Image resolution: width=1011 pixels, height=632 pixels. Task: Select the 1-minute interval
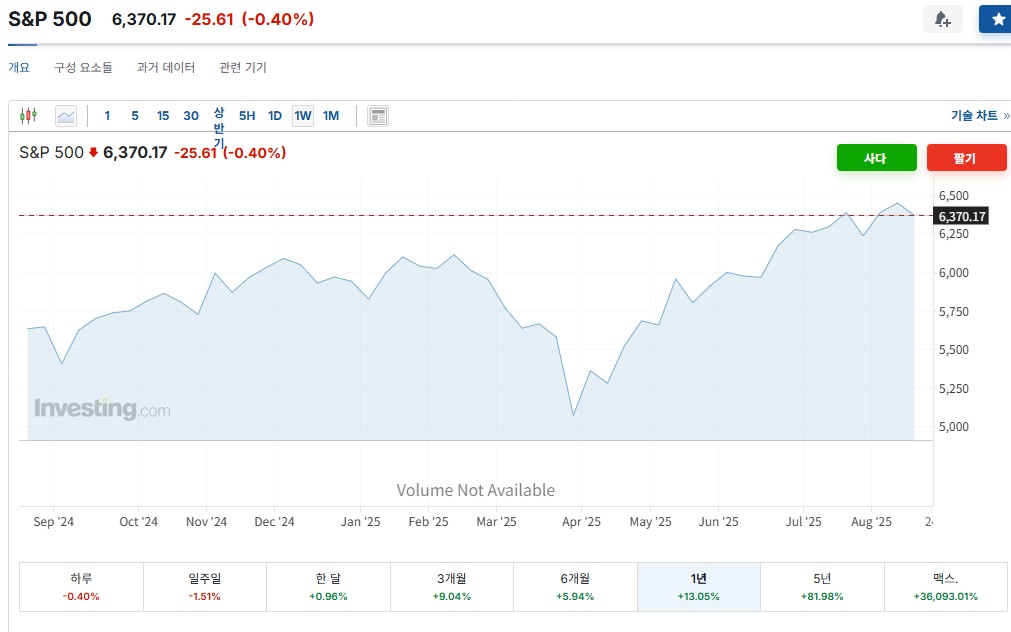(x=107, y=116)
